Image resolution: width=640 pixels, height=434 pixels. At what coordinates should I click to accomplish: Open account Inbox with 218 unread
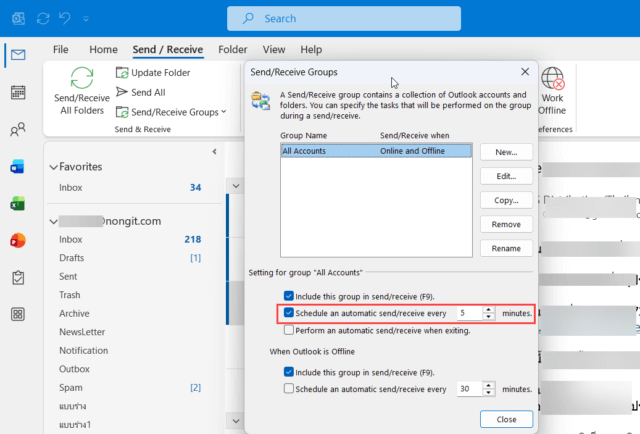[x=130, y=239]
